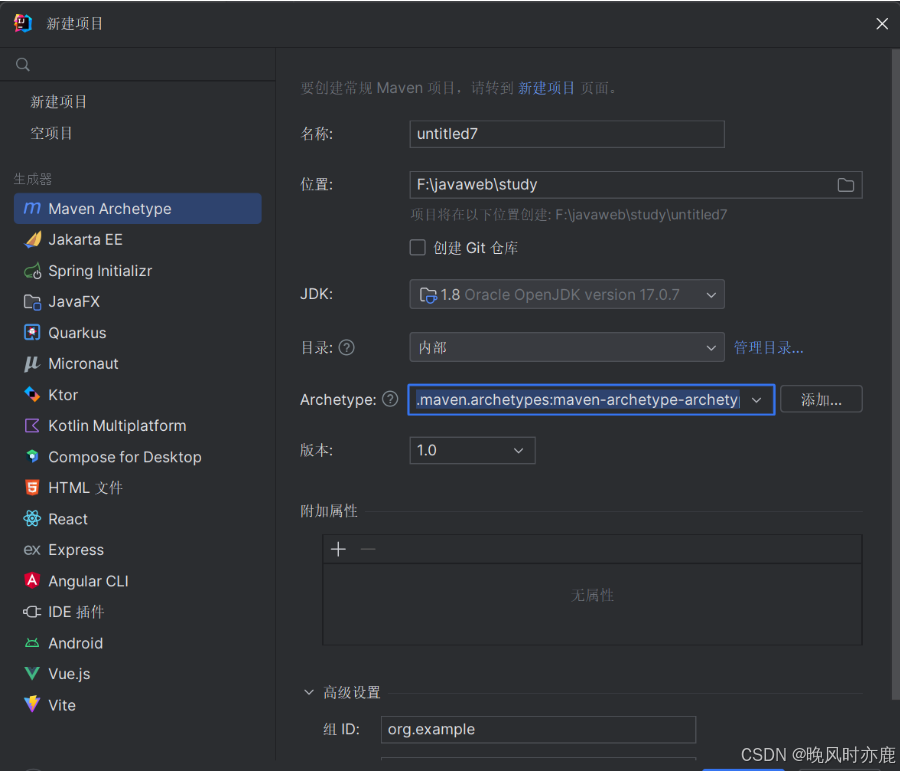Click the IDE plugin plug icon
This screenshot has height=771, width=900.
coord(32,612)
